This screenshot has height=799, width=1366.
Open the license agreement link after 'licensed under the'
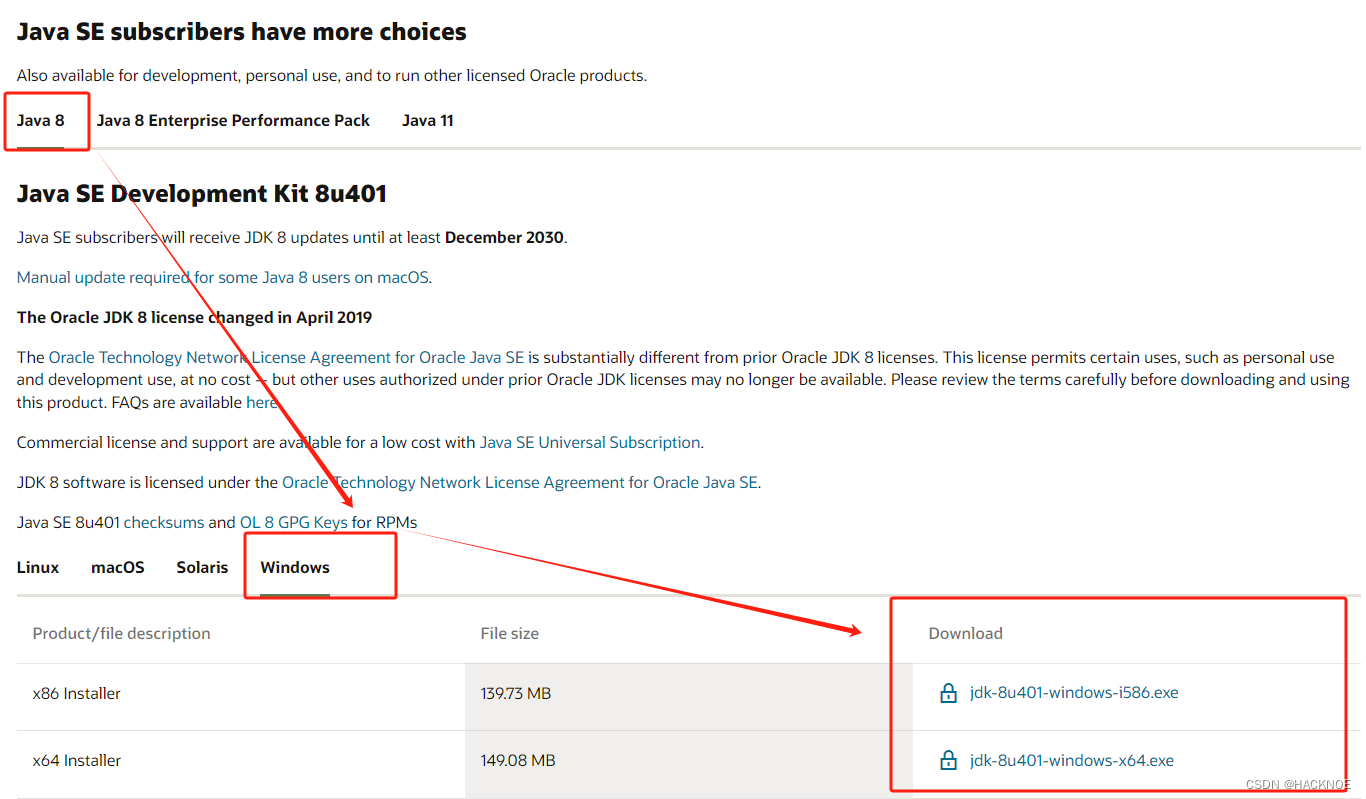[520, 482]
